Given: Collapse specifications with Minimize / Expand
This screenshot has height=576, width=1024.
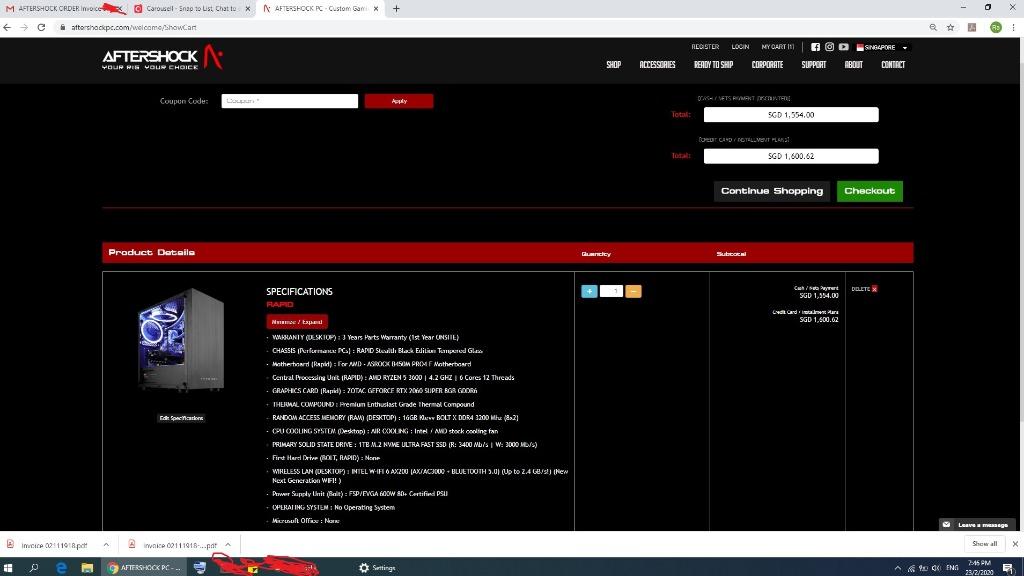Looking at the screenshot, I should click(296, 321).
